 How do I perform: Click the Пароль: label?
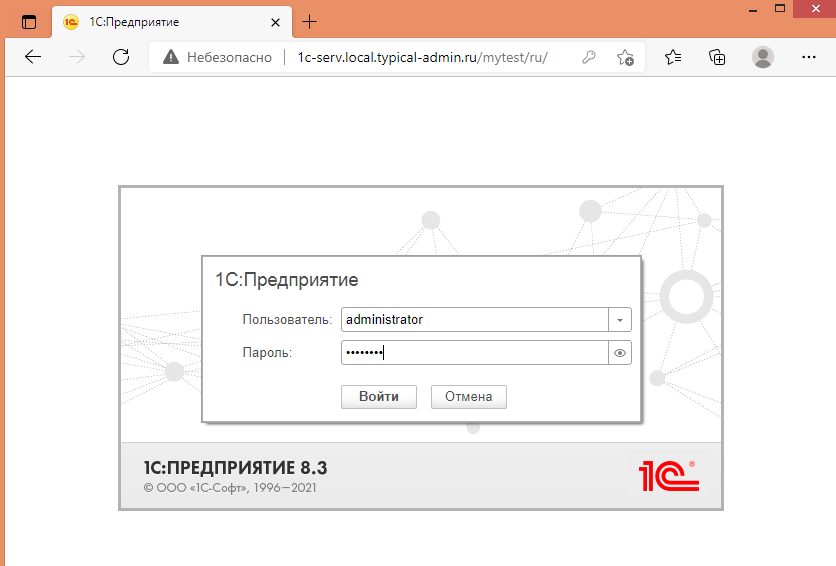point(267,353)
